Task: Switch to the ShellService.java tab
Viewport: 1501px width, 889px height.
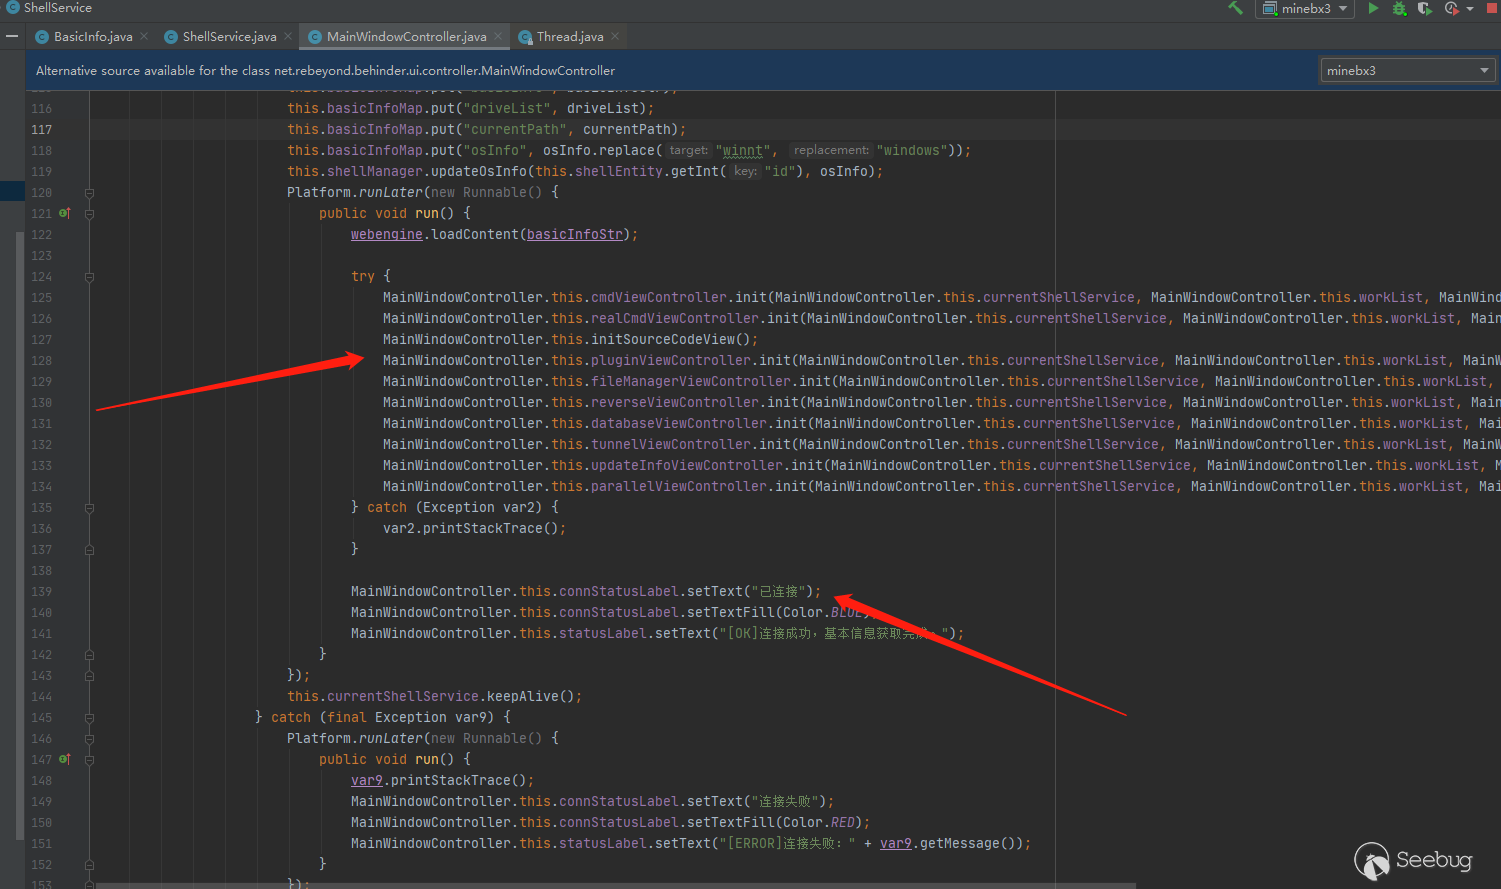Action: click(229, 36)
